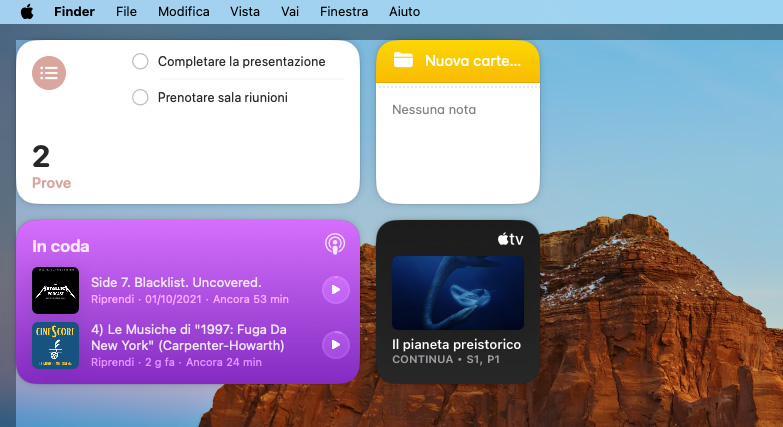Open the Modifica menu
The height and width of the screenshot is (427, 783).
[x=184, y=11]
